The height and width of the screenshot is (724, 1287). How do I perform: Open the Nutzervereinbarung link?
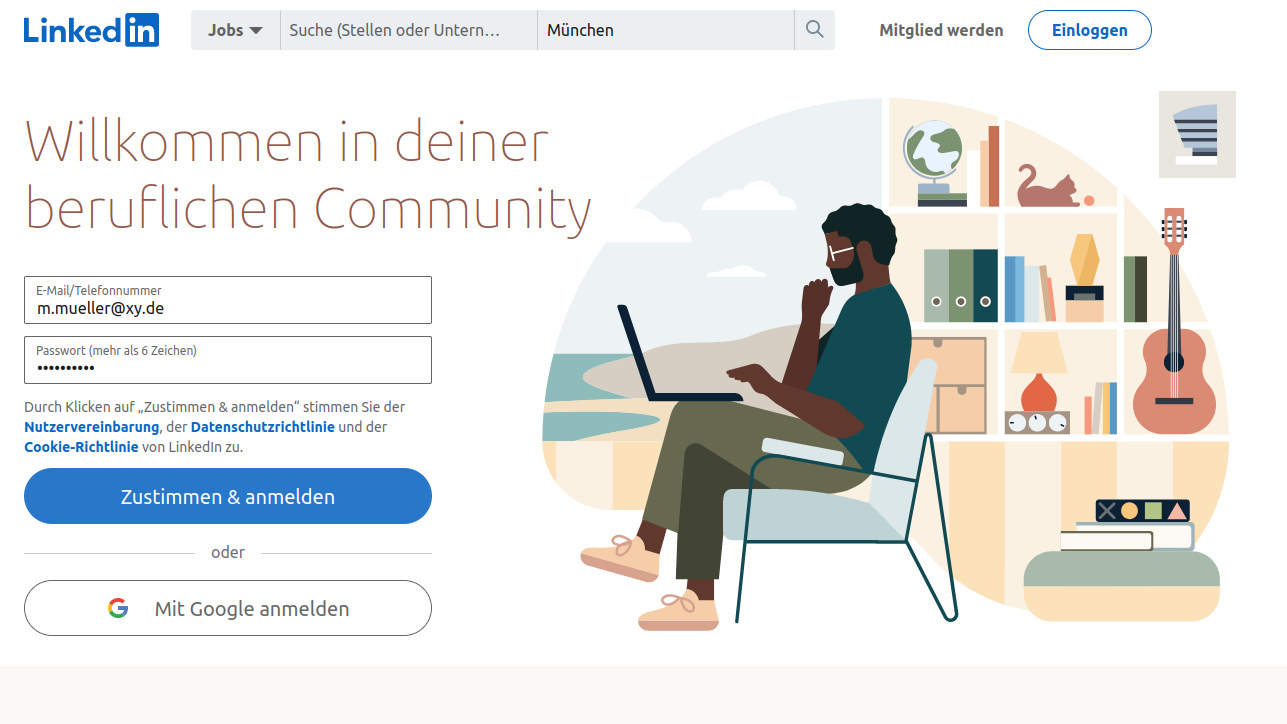coord(92,427)
